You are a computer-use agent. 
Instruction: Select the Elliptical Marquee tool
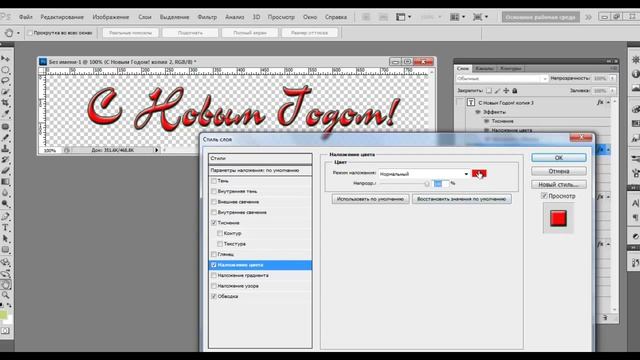pos(5,70)
